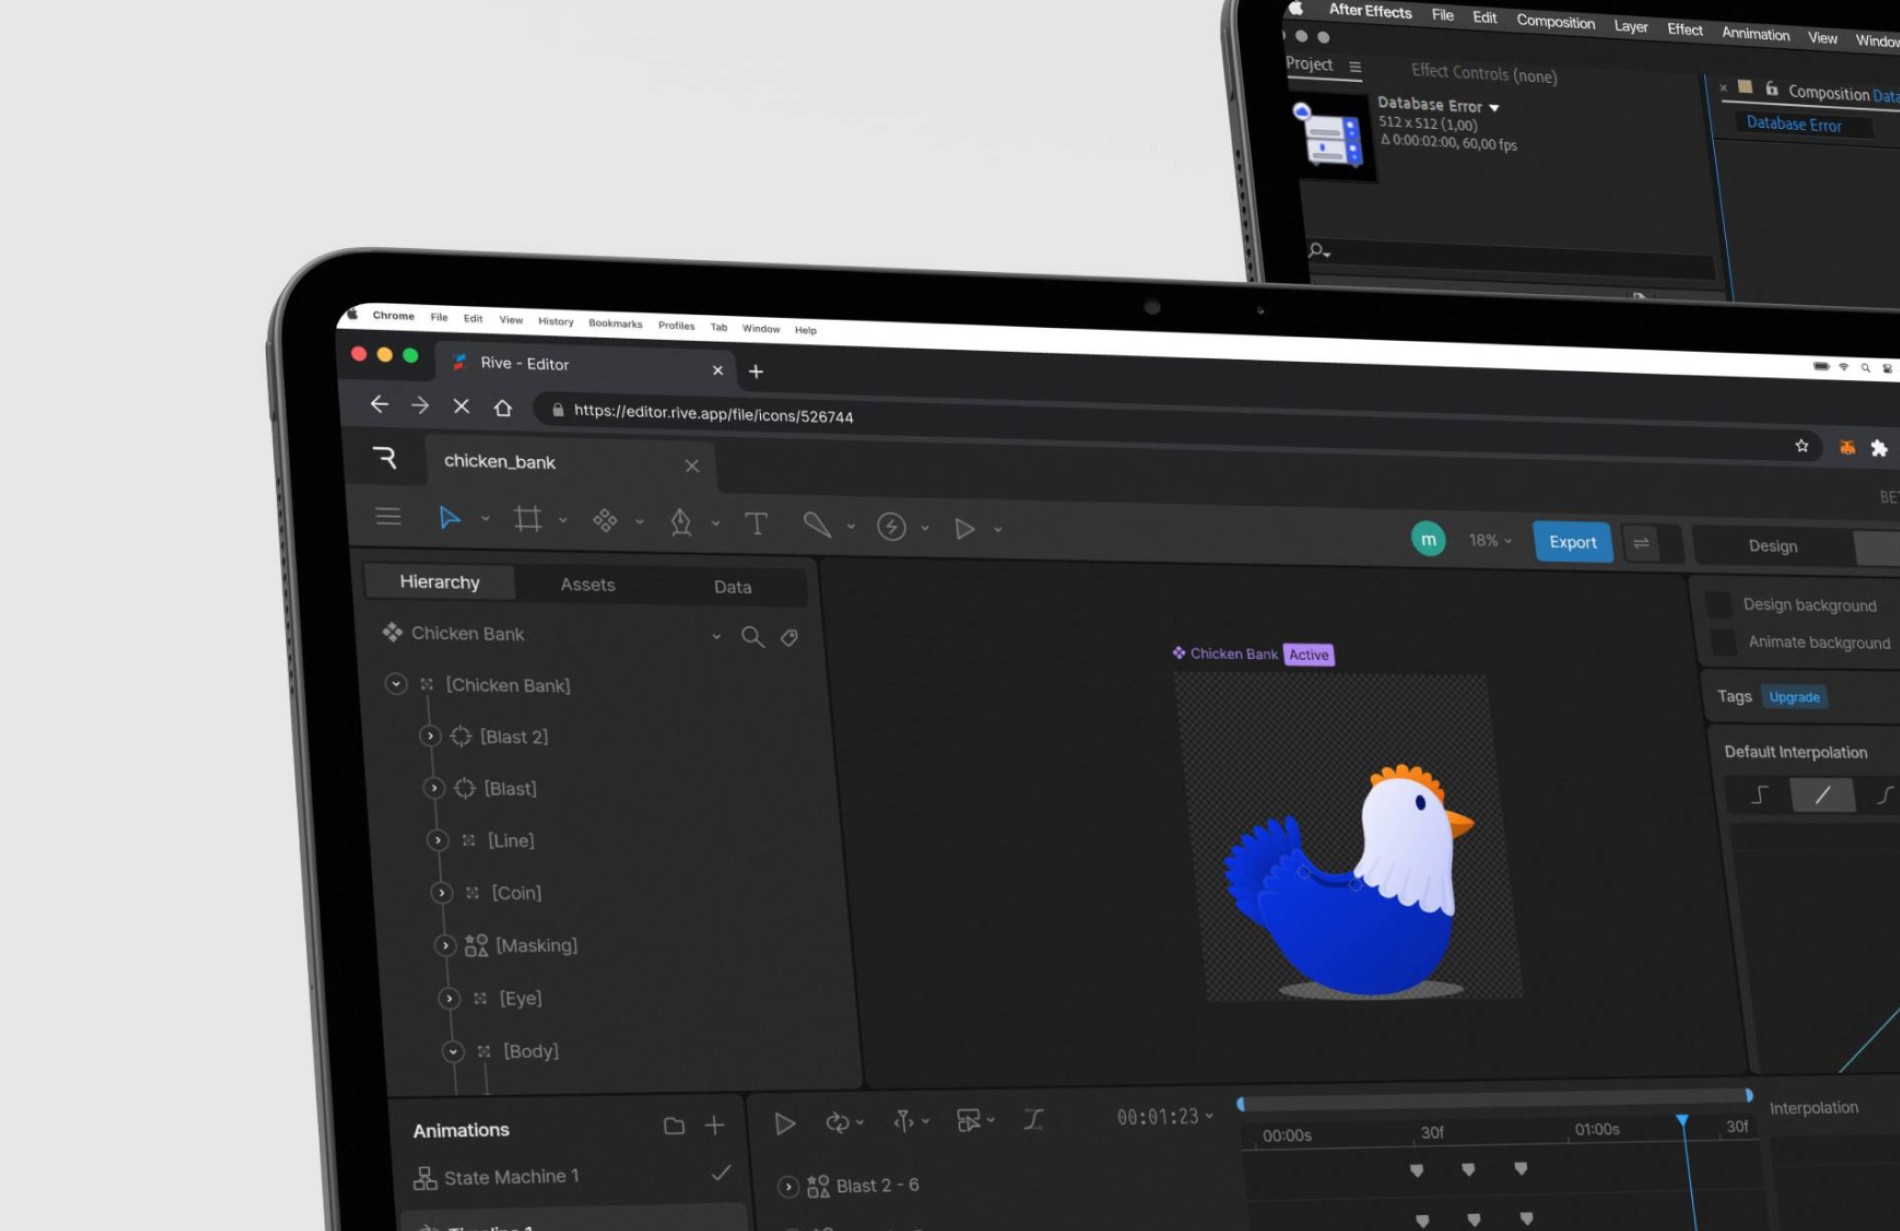1900x1231 pixels.
Task: Select the Bones tool (lightning icon)
Action: (x=893, y=527)
